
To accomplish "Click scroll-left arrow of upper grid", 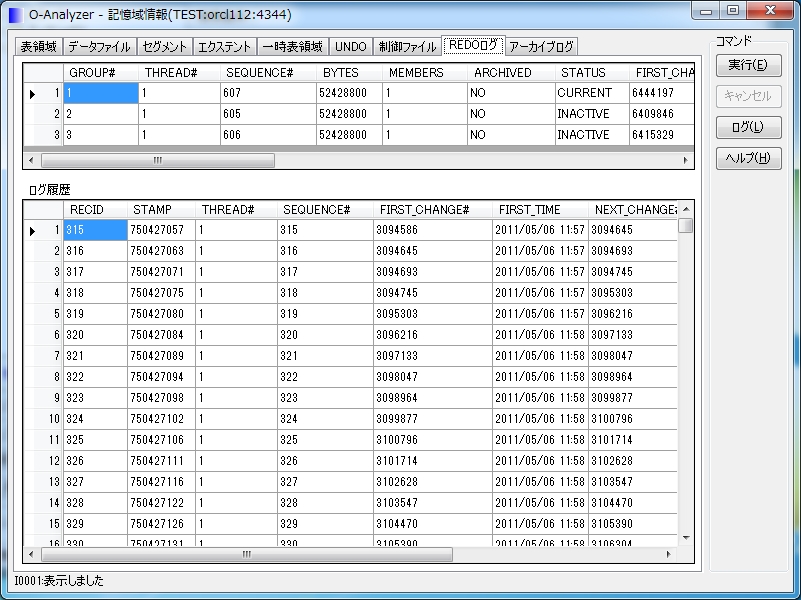I will point(32,160).
